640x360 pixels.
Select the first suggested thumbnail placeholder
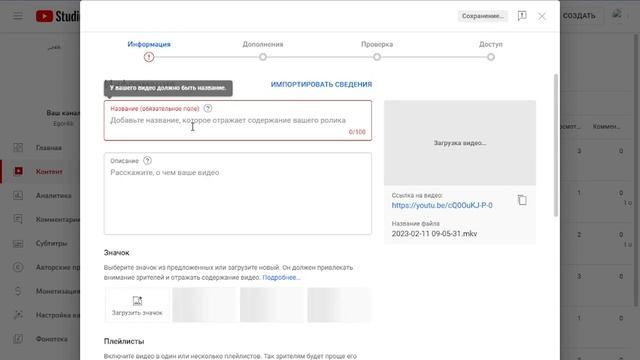coord(204,305)
